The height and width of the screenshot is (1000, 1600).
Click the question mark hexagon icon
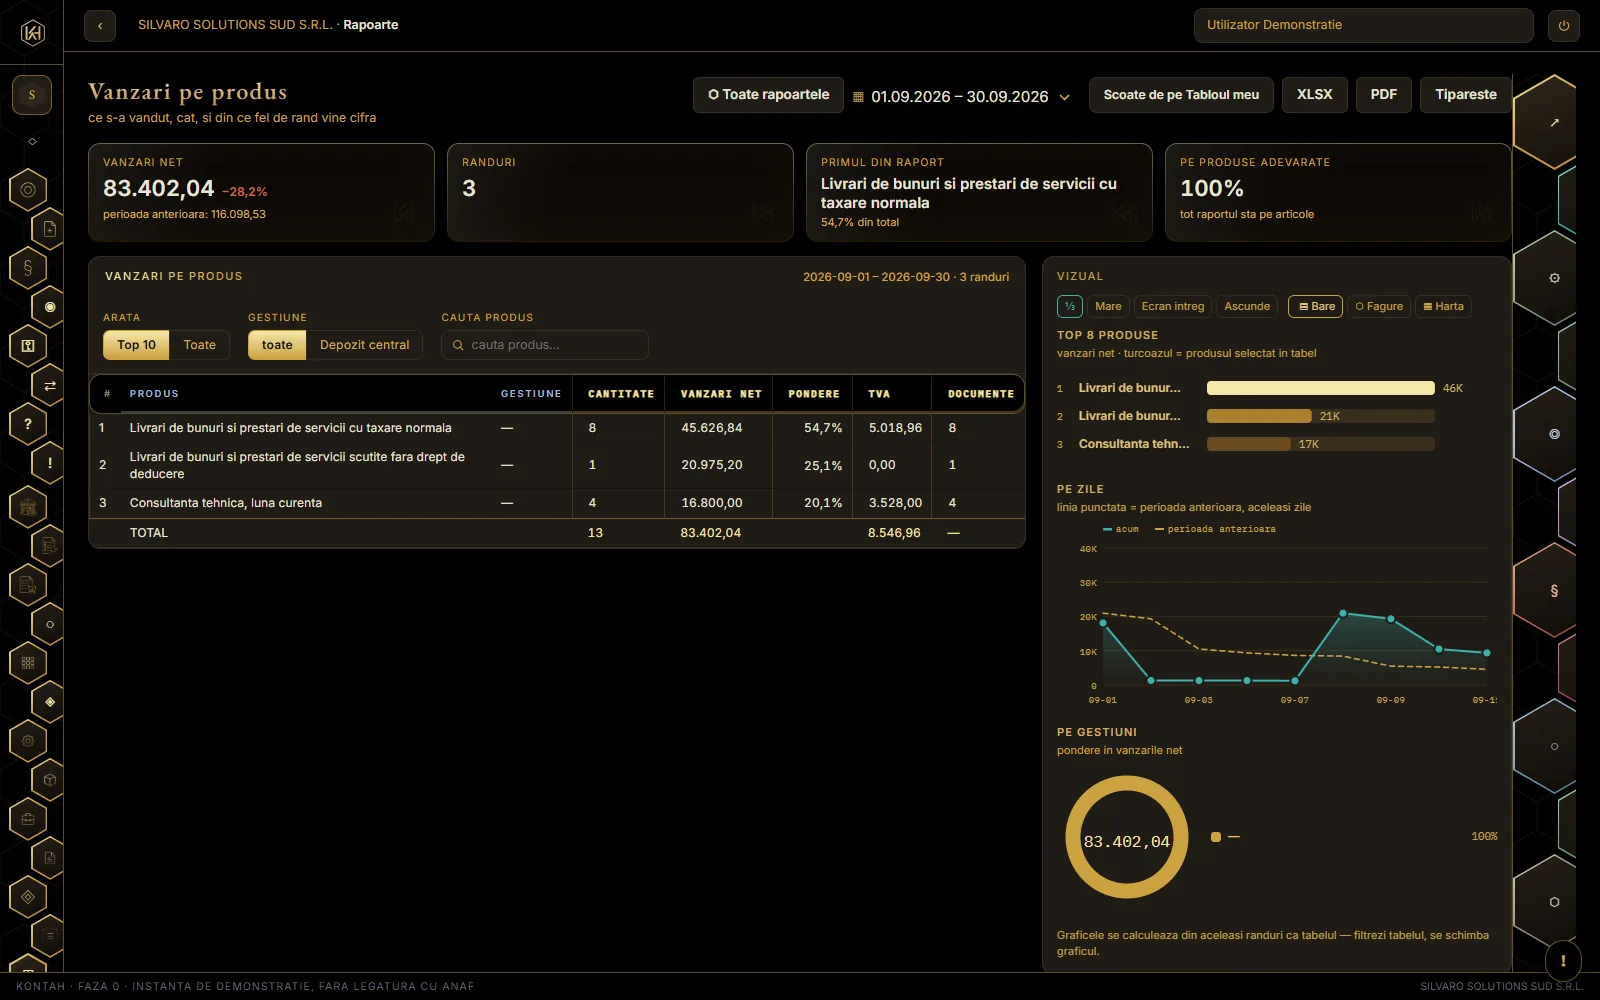28,424
